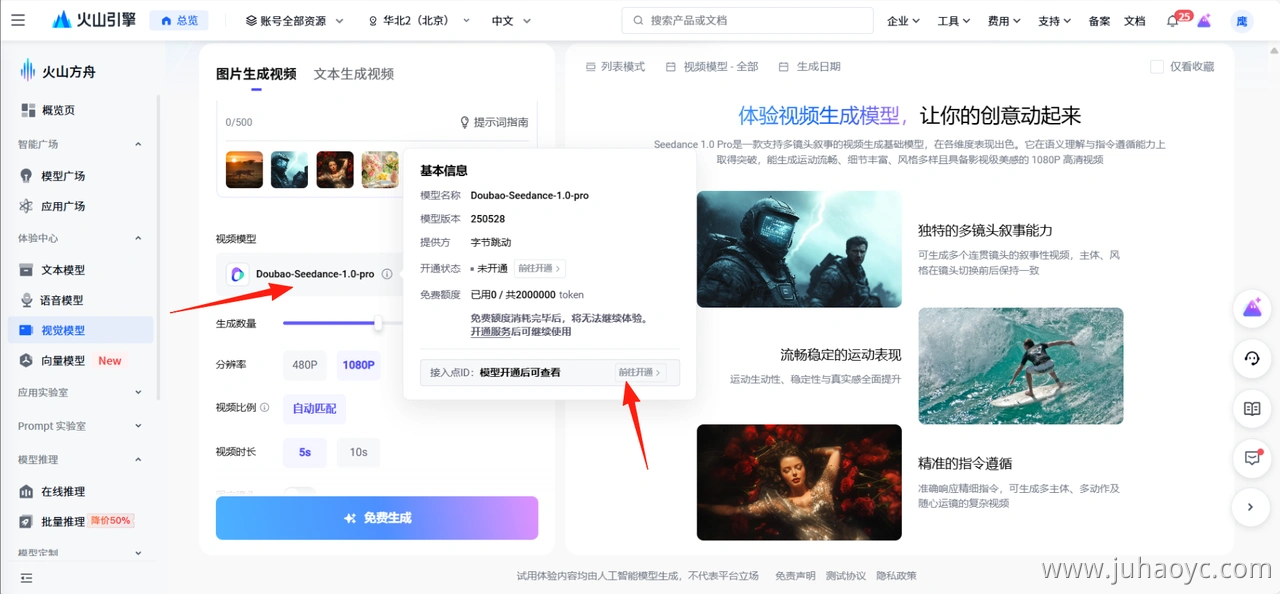This screenshot has width=1280, height=594.
Task: Expand the 模型定制 section
Action: pos(138,553)
